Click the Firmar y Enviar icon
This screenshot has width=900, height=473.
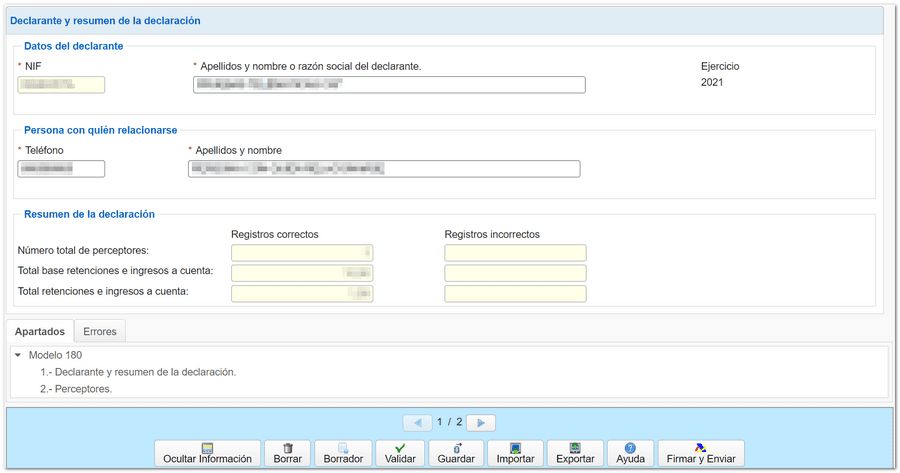coord(700,448)
